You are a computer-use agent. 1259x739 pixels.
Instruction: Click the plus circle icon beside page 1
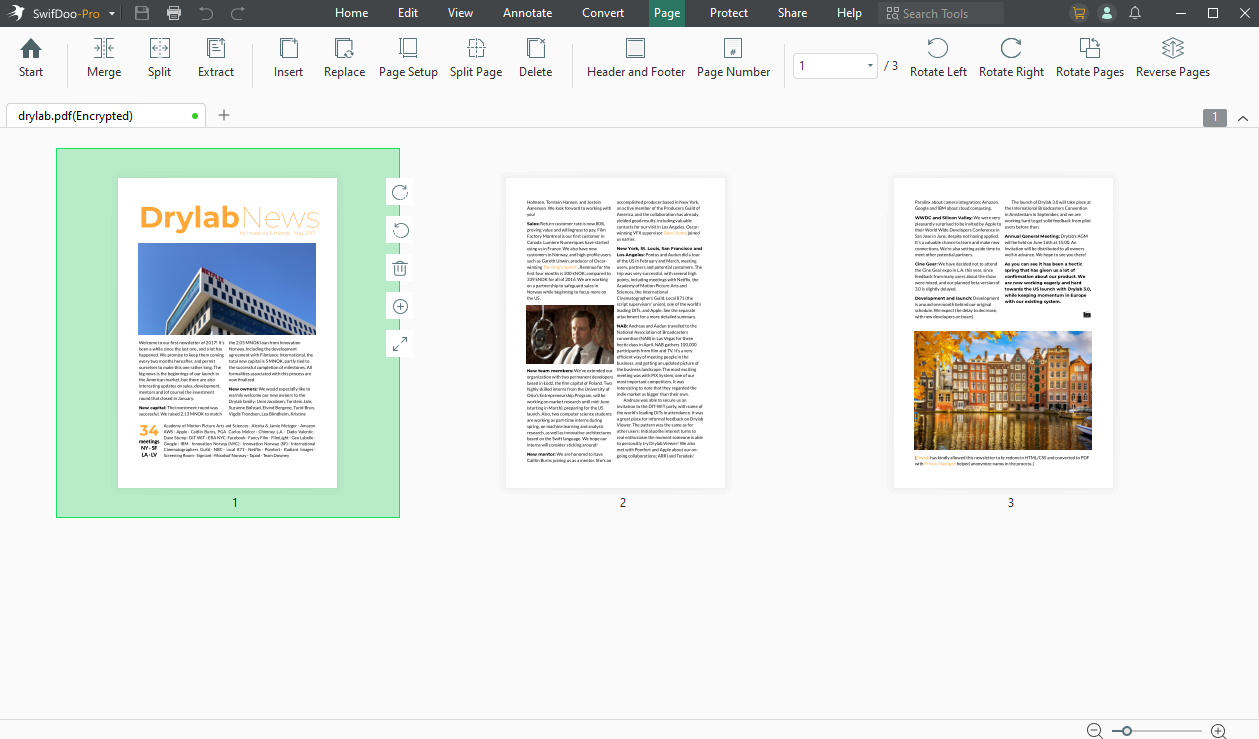400,306
